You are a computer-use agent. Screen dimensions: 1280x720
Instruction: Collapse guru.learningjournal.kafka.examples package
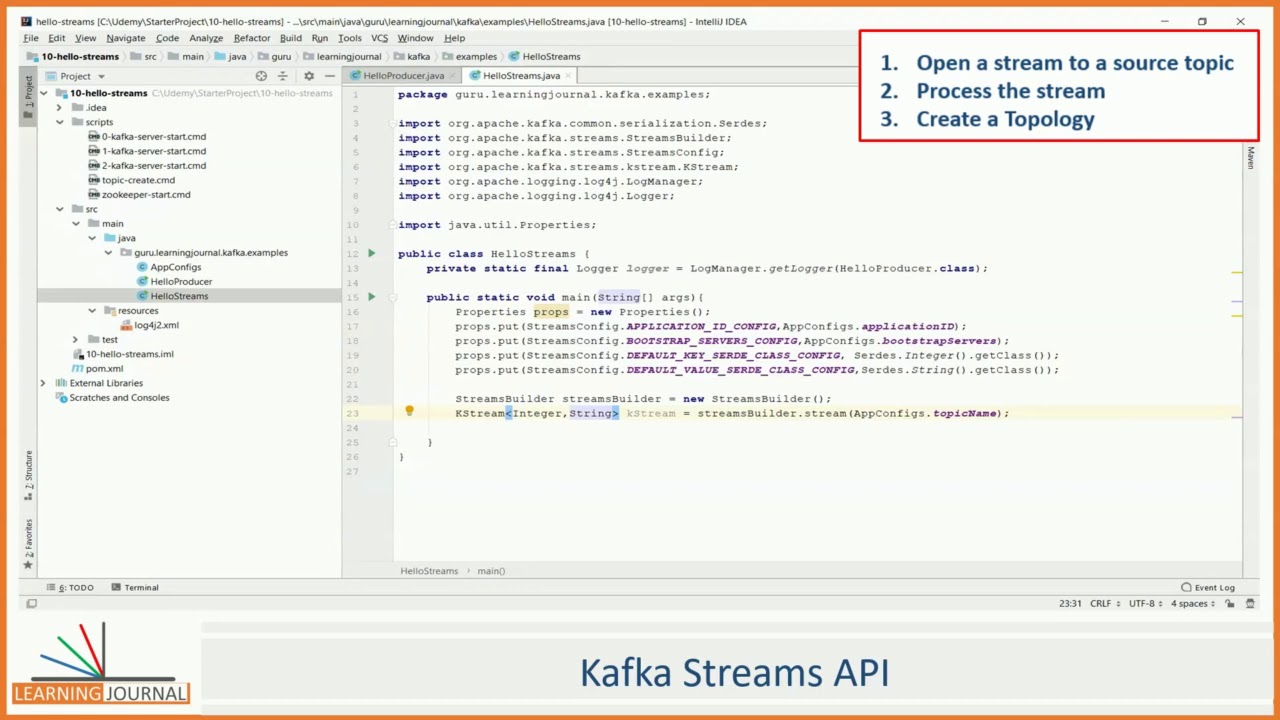click(108, 253)
